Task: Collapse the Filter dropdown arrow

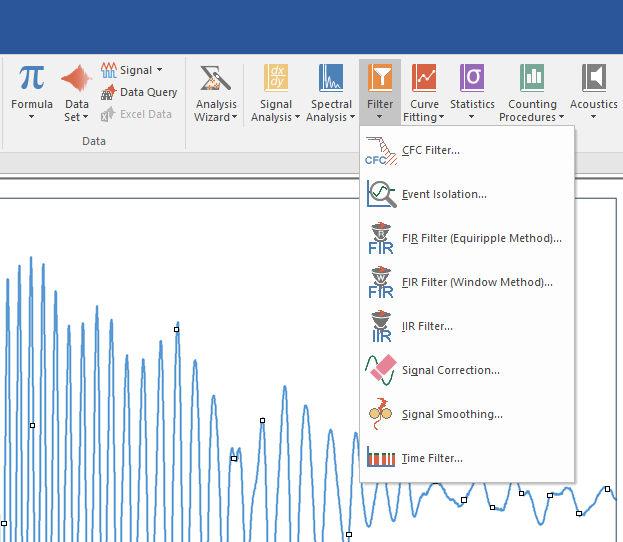Action: [379, 117]
